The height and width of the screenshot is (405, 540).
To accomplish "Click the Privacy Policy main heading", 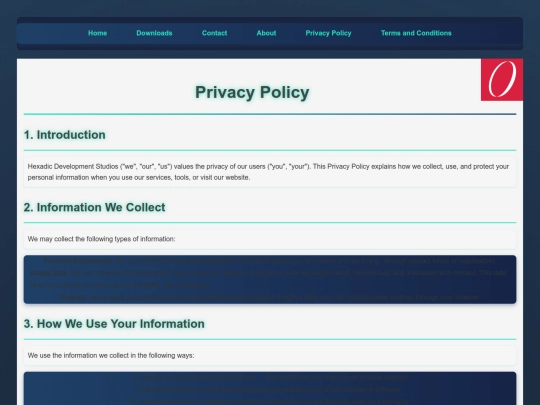I will [x=252, y=92].
